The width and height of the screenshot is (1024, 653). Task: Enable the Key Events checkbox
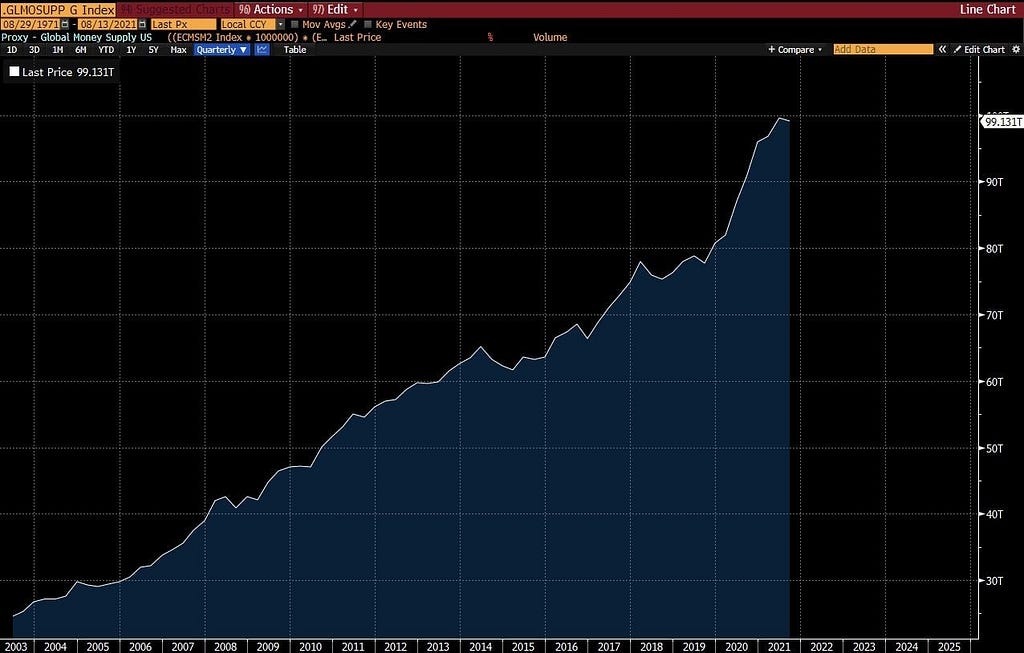click(x=368, y=24)
